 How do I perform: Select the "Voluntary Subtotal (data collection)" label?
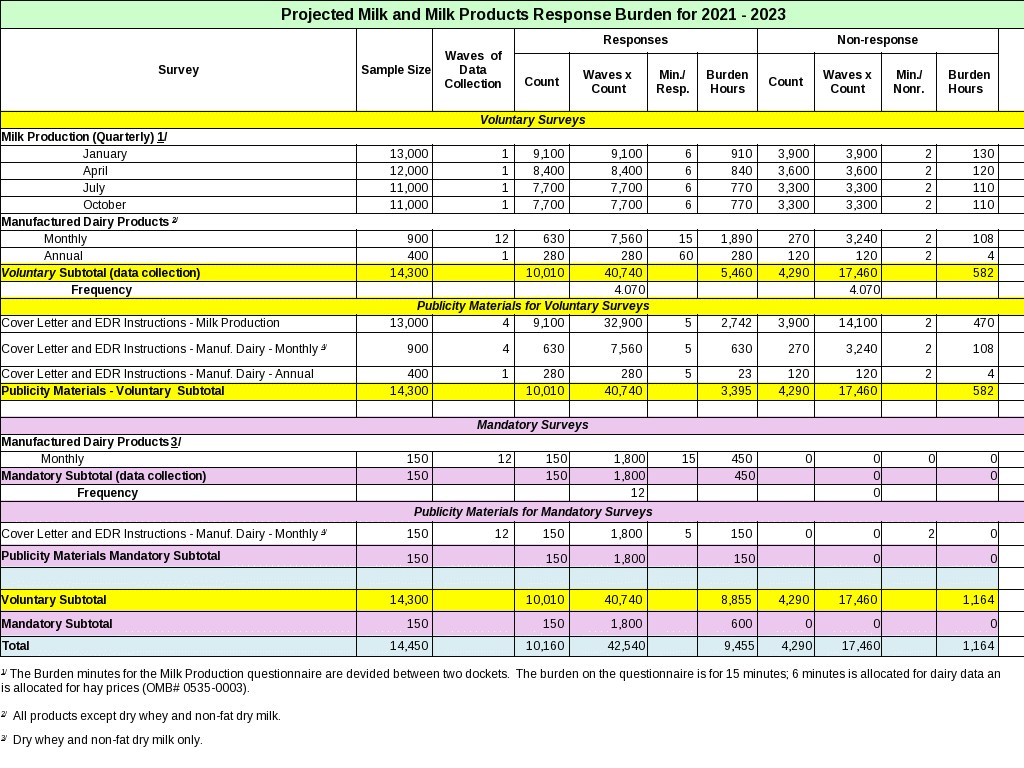(x=101, y=273)
